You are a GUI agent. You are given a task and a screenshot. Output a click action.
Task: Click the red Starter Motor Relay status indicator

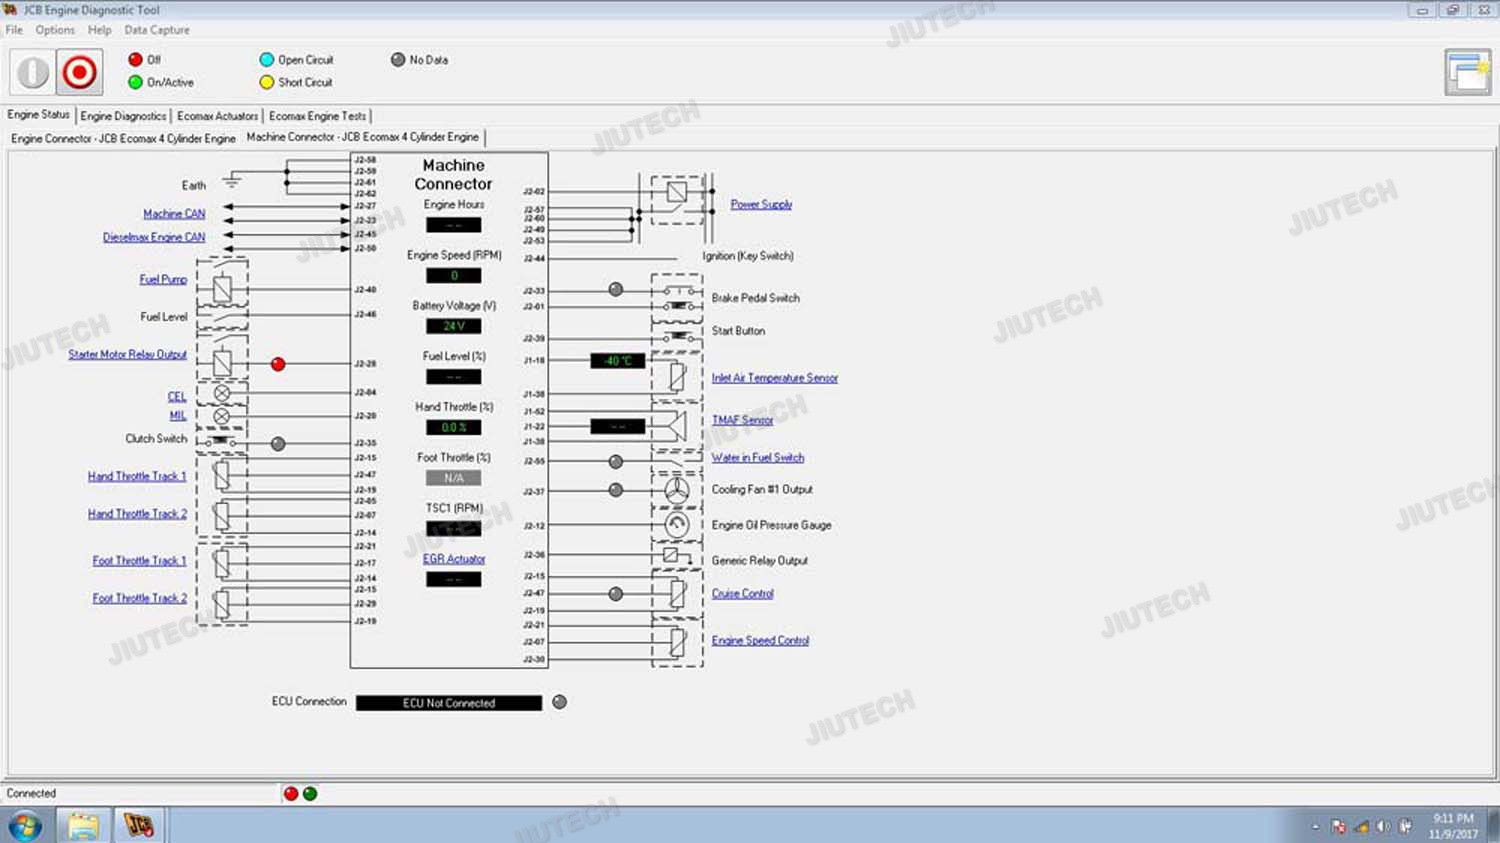point(278,364)
